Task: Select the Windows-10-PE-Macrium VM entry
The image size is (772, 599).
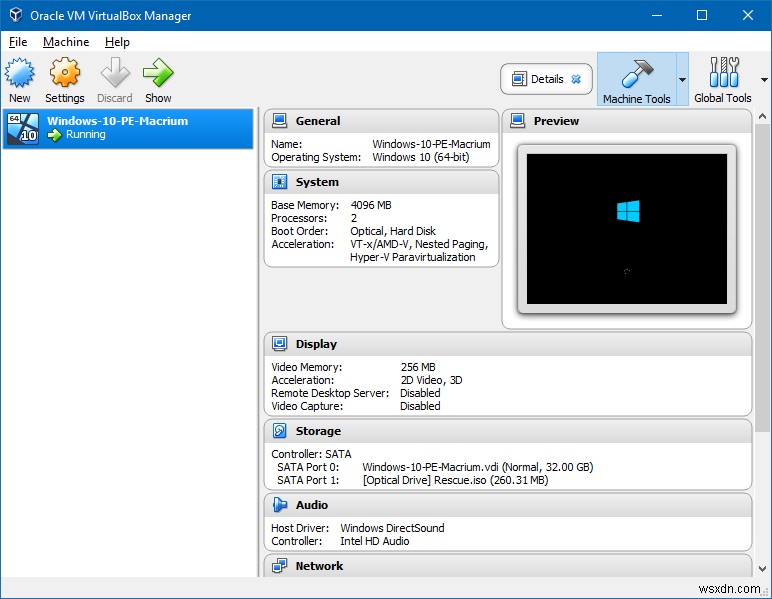Action: pos(128,128)
